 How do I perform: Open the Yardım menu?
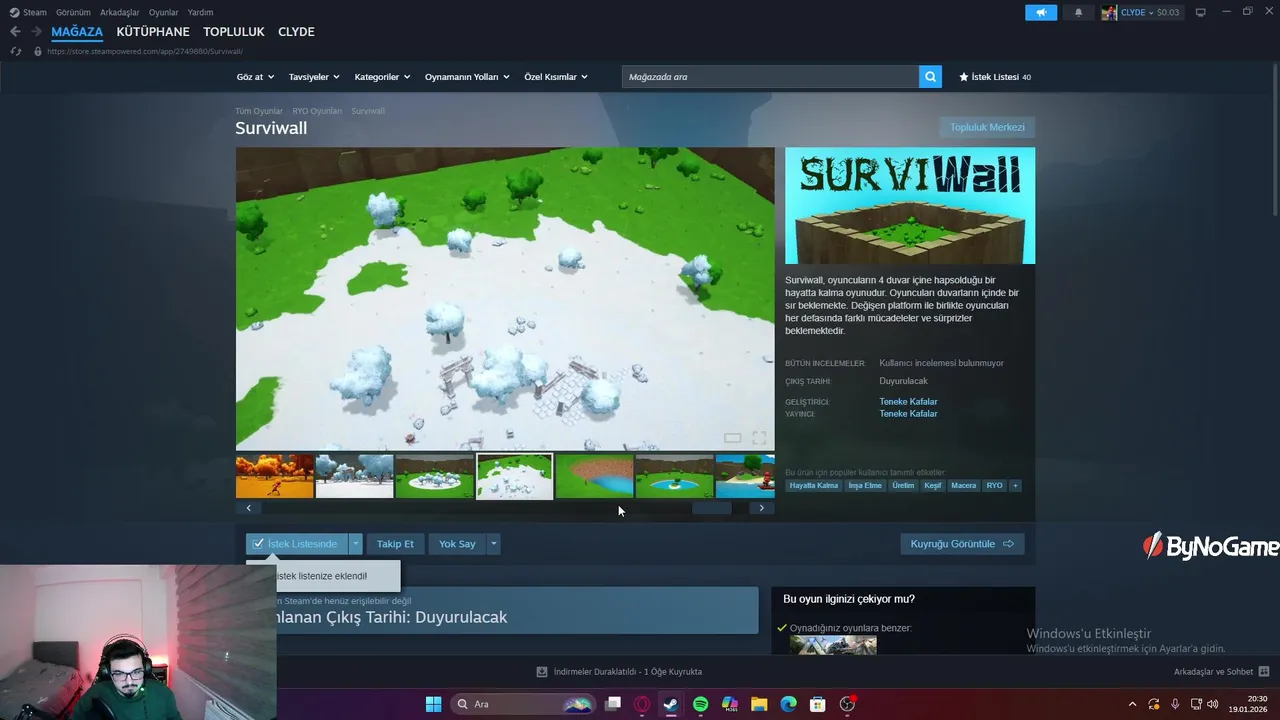click(200, 13)
